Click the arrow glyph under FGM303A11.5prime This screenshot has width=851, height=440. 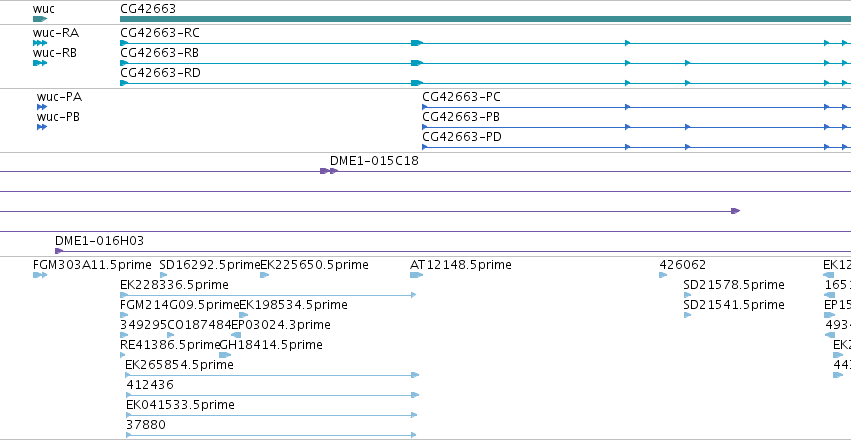[40, 275]
